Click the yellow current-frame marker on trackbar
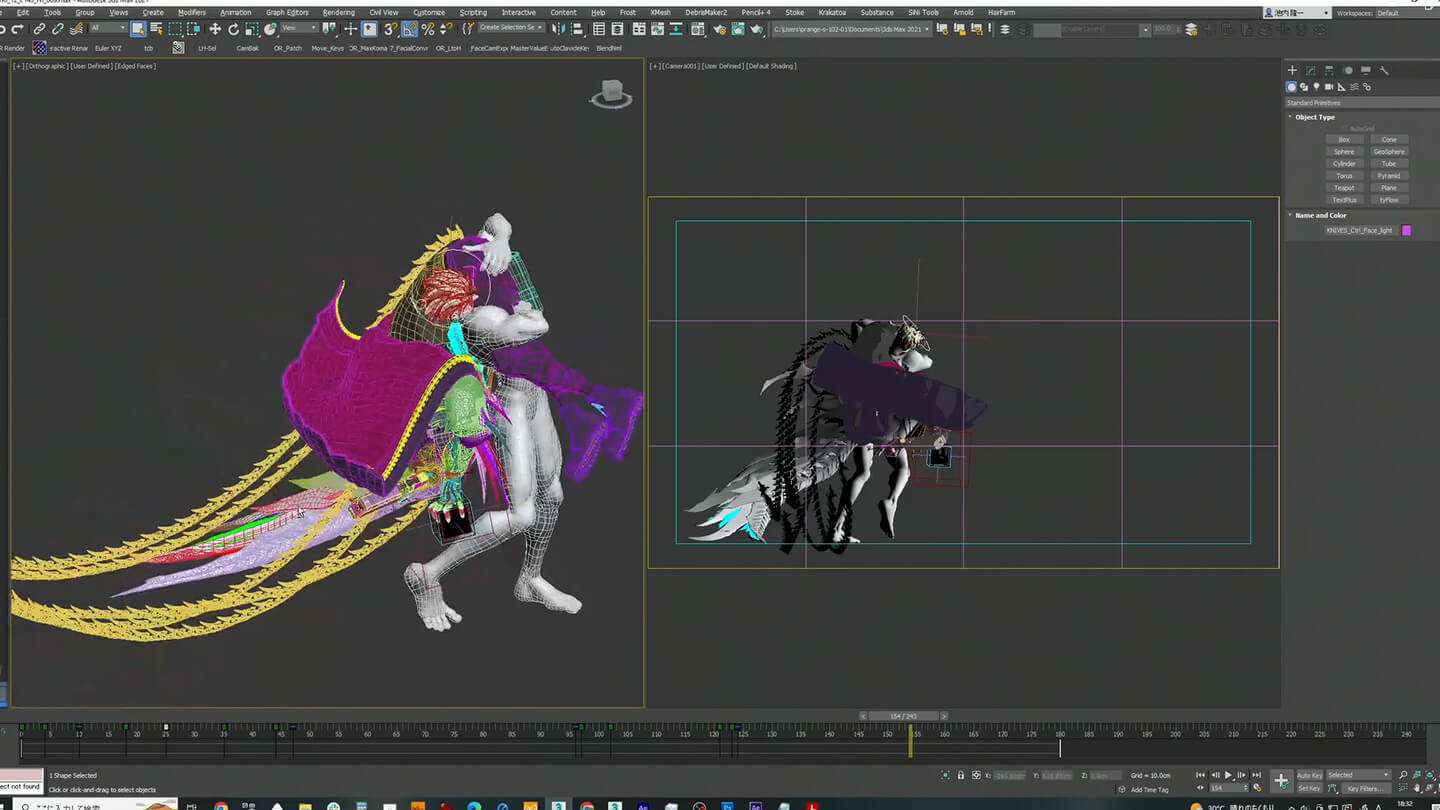The width and height of the screenshot is (1440, 810). pyautogui.click(x=911, y=740)
